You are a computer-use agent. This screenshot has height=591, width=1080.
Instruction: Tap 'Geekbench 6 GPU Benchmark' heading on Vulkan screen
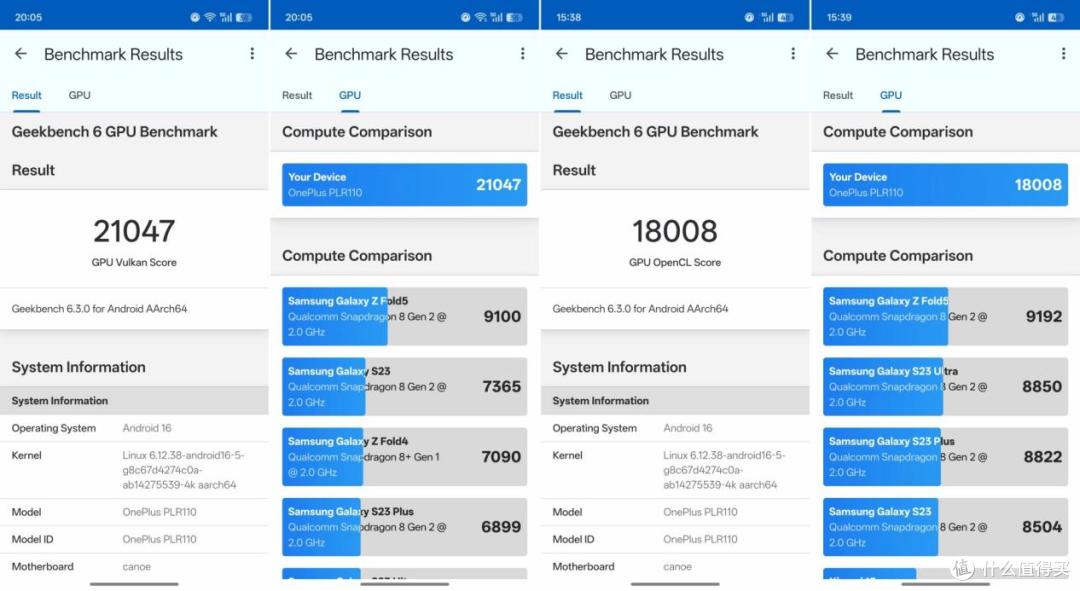pos(114,132)
